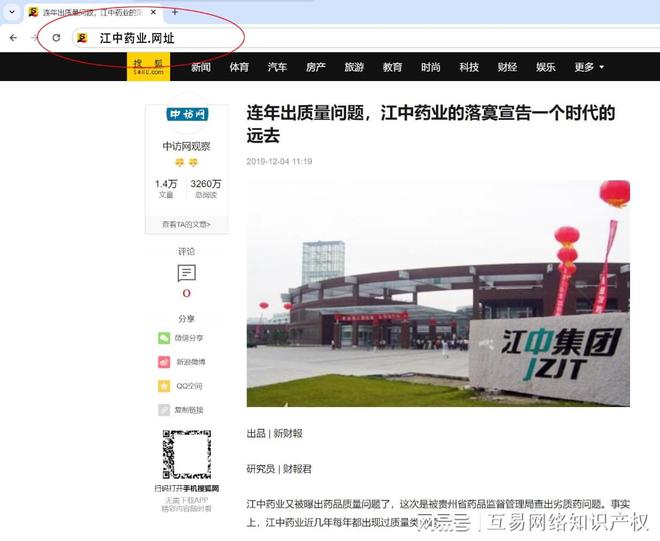
Task: Close the current Sohu article tab
Action: click(153, 12)
